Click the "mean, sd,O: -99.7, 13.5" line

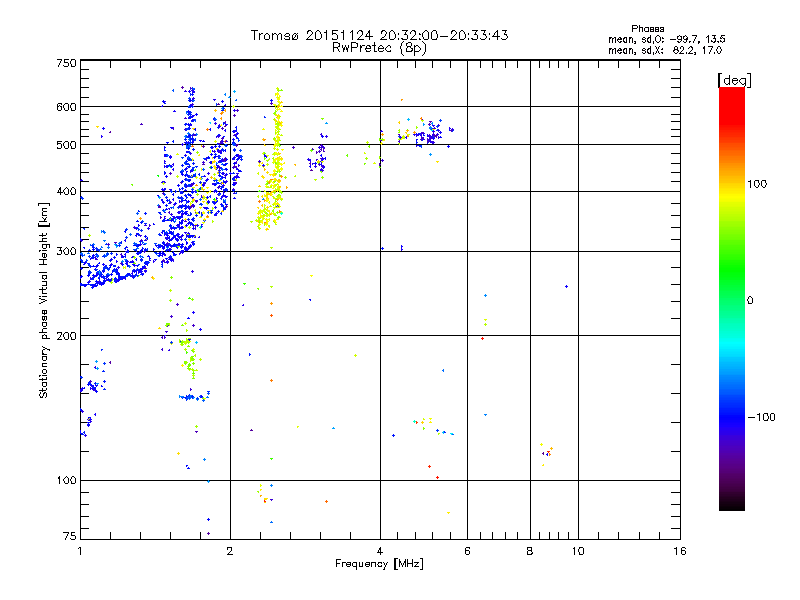click(x=666, y=39)
